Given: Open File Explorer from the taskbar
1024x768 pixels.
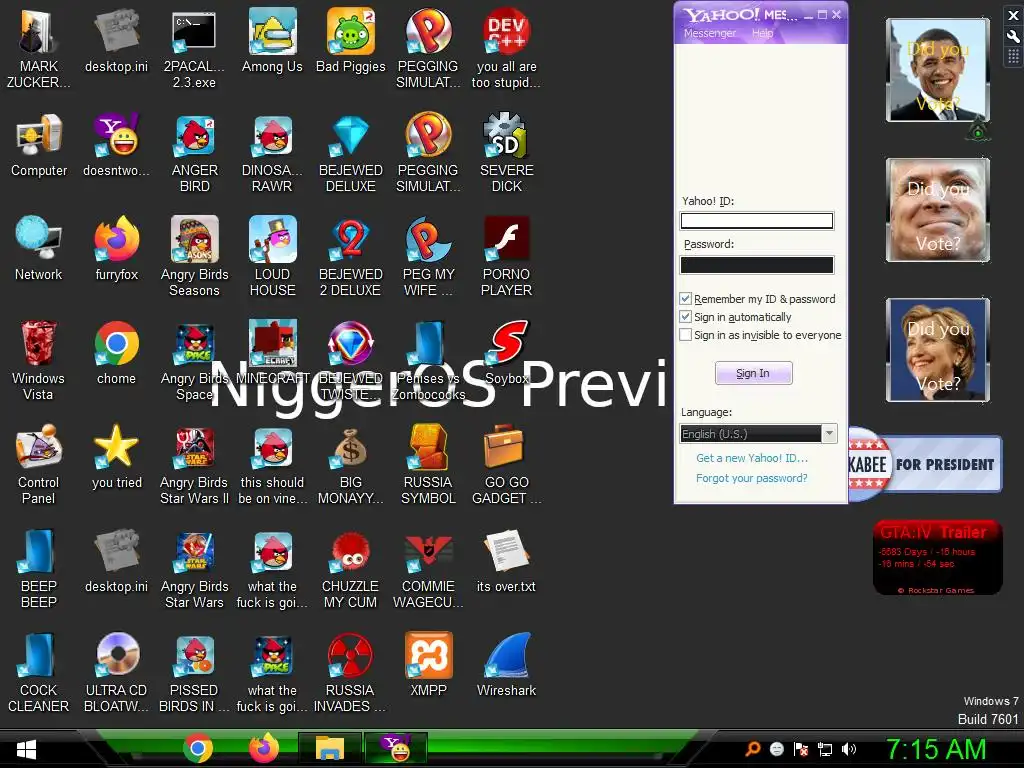Looking at the screenshot, I should [x=330, y=748].
